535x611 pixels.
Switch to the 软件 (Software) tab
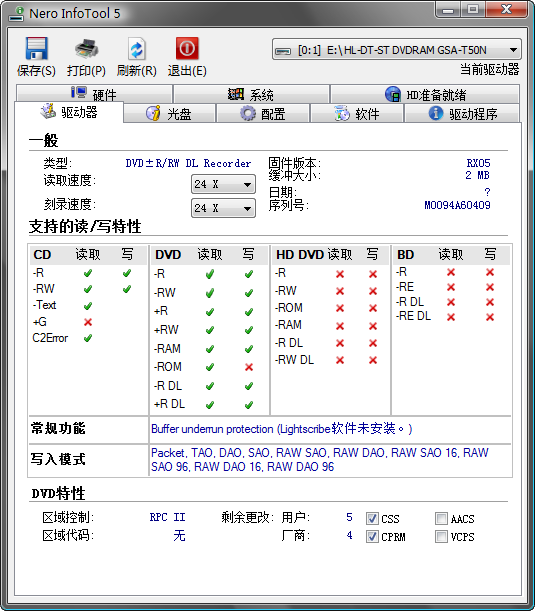tap(357, 113)
